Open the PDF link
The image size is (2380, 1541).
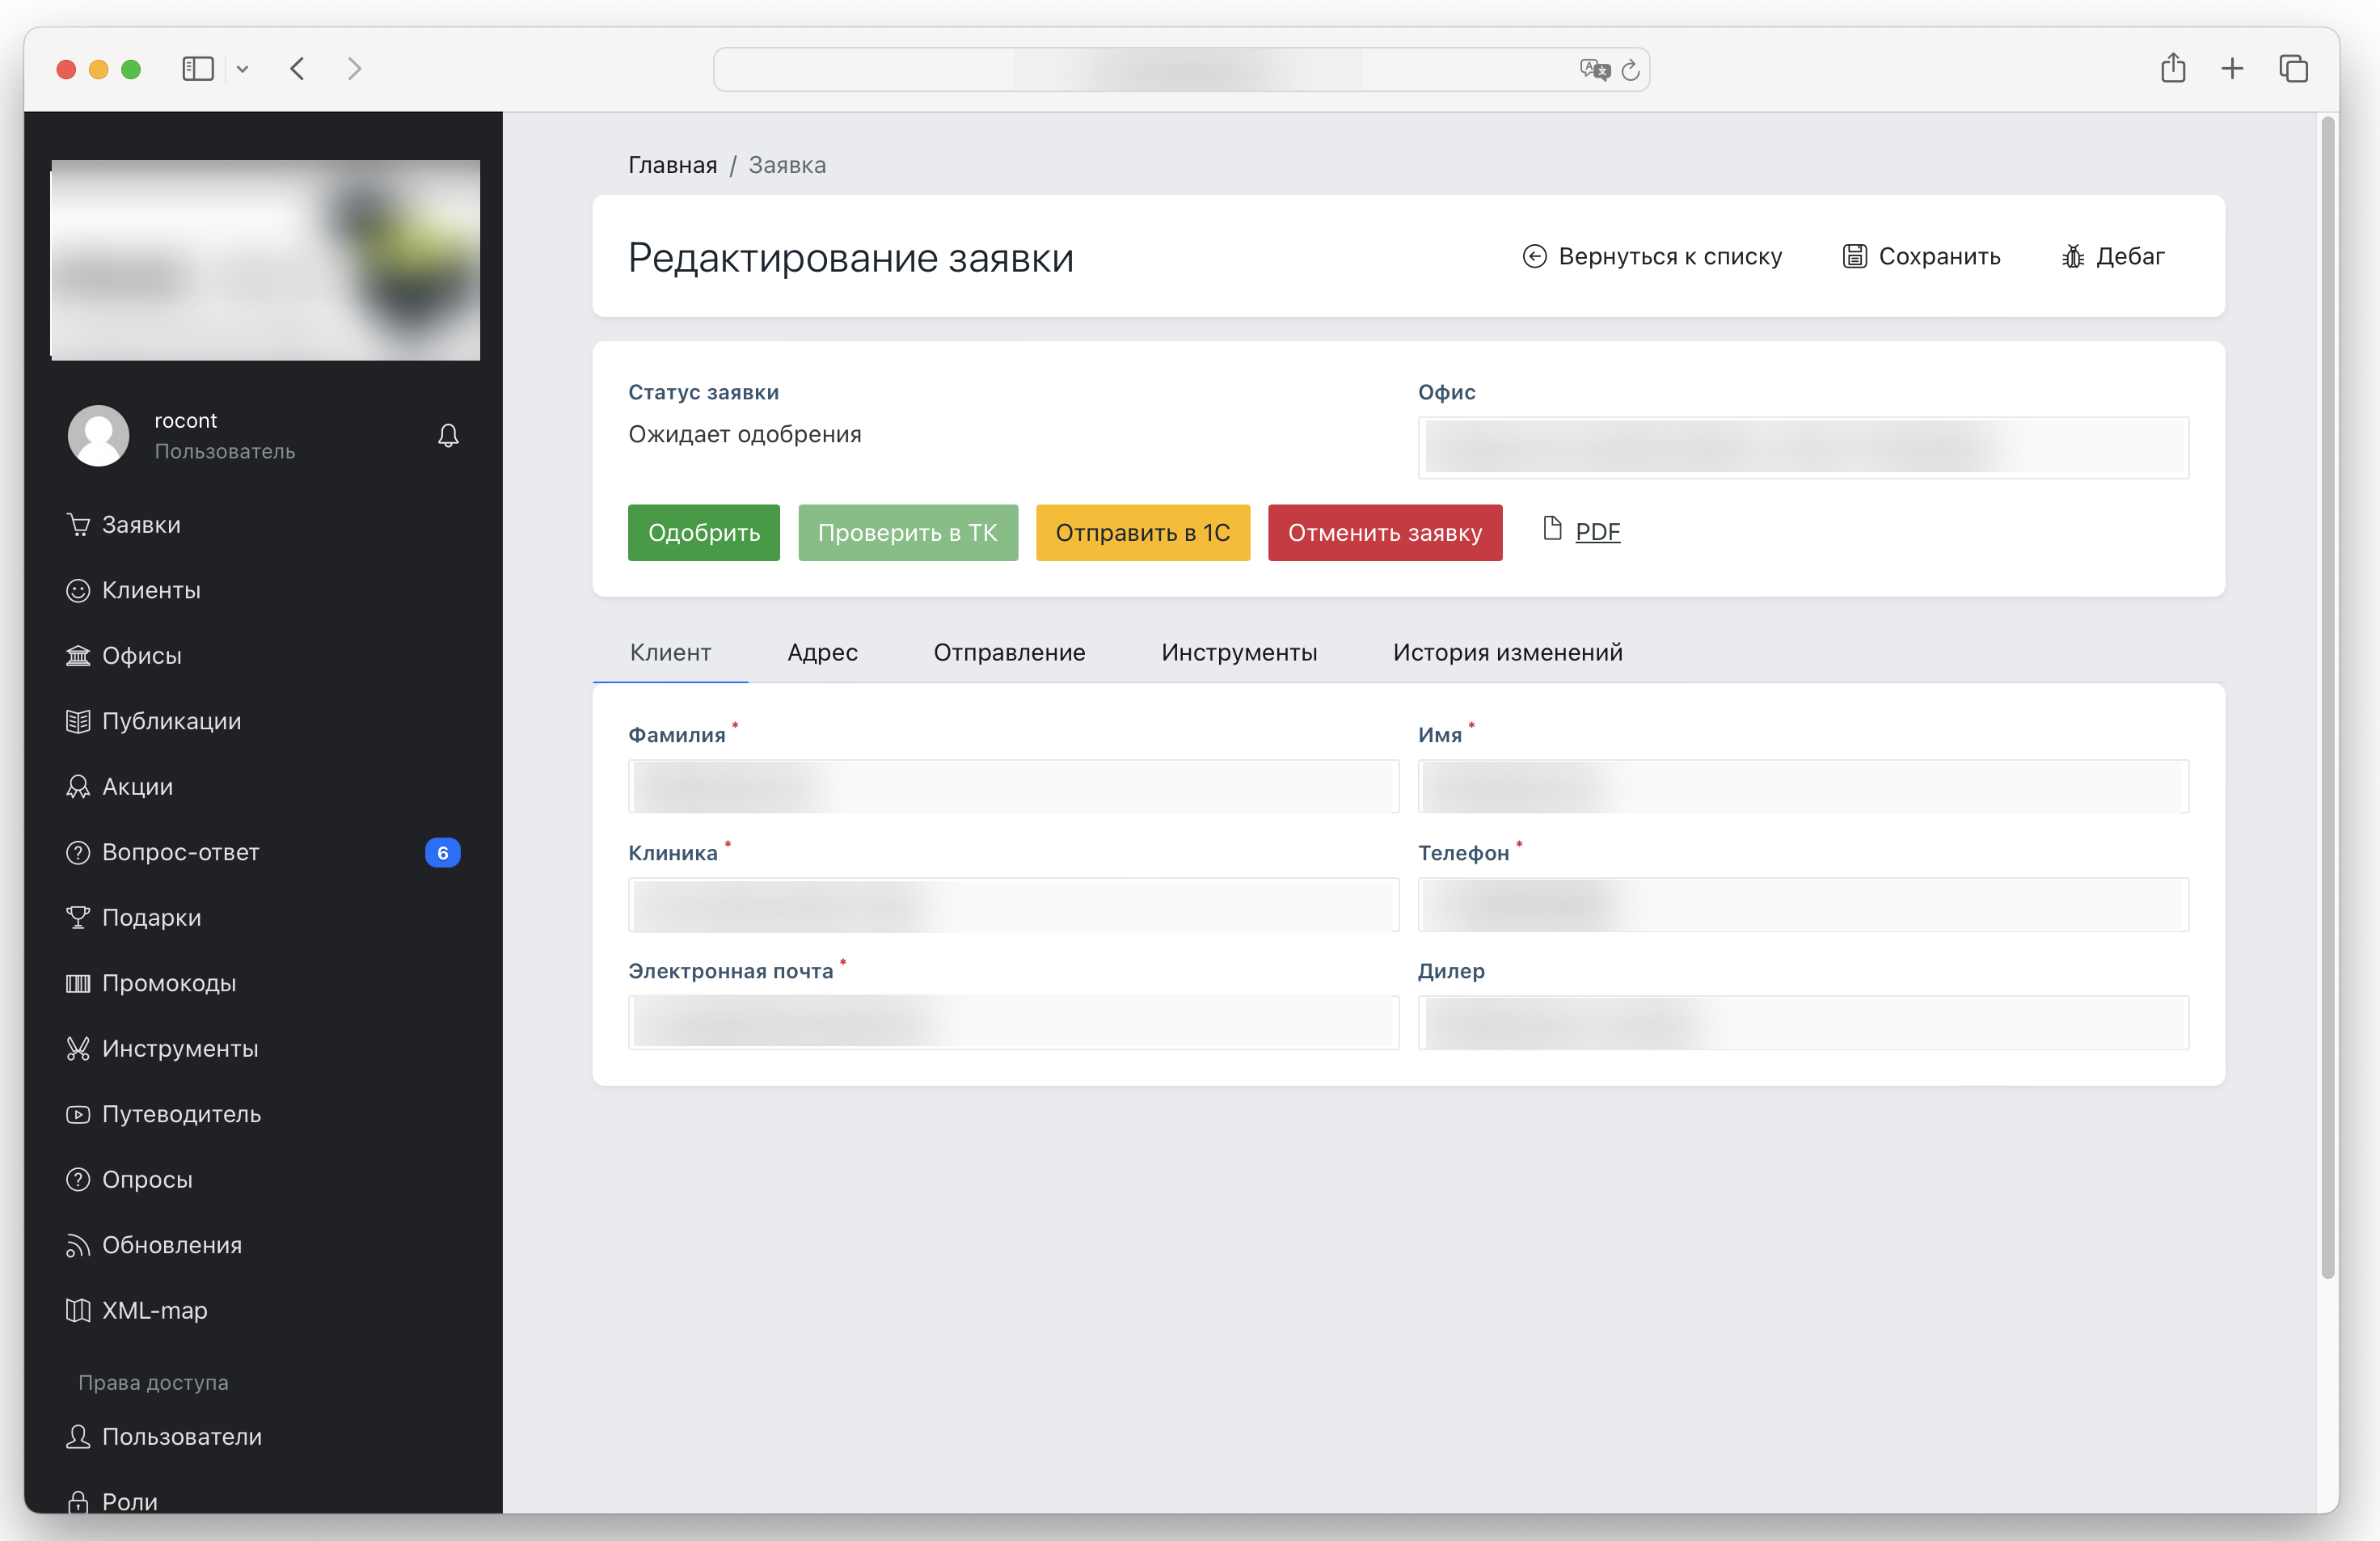coord(1597,532)
